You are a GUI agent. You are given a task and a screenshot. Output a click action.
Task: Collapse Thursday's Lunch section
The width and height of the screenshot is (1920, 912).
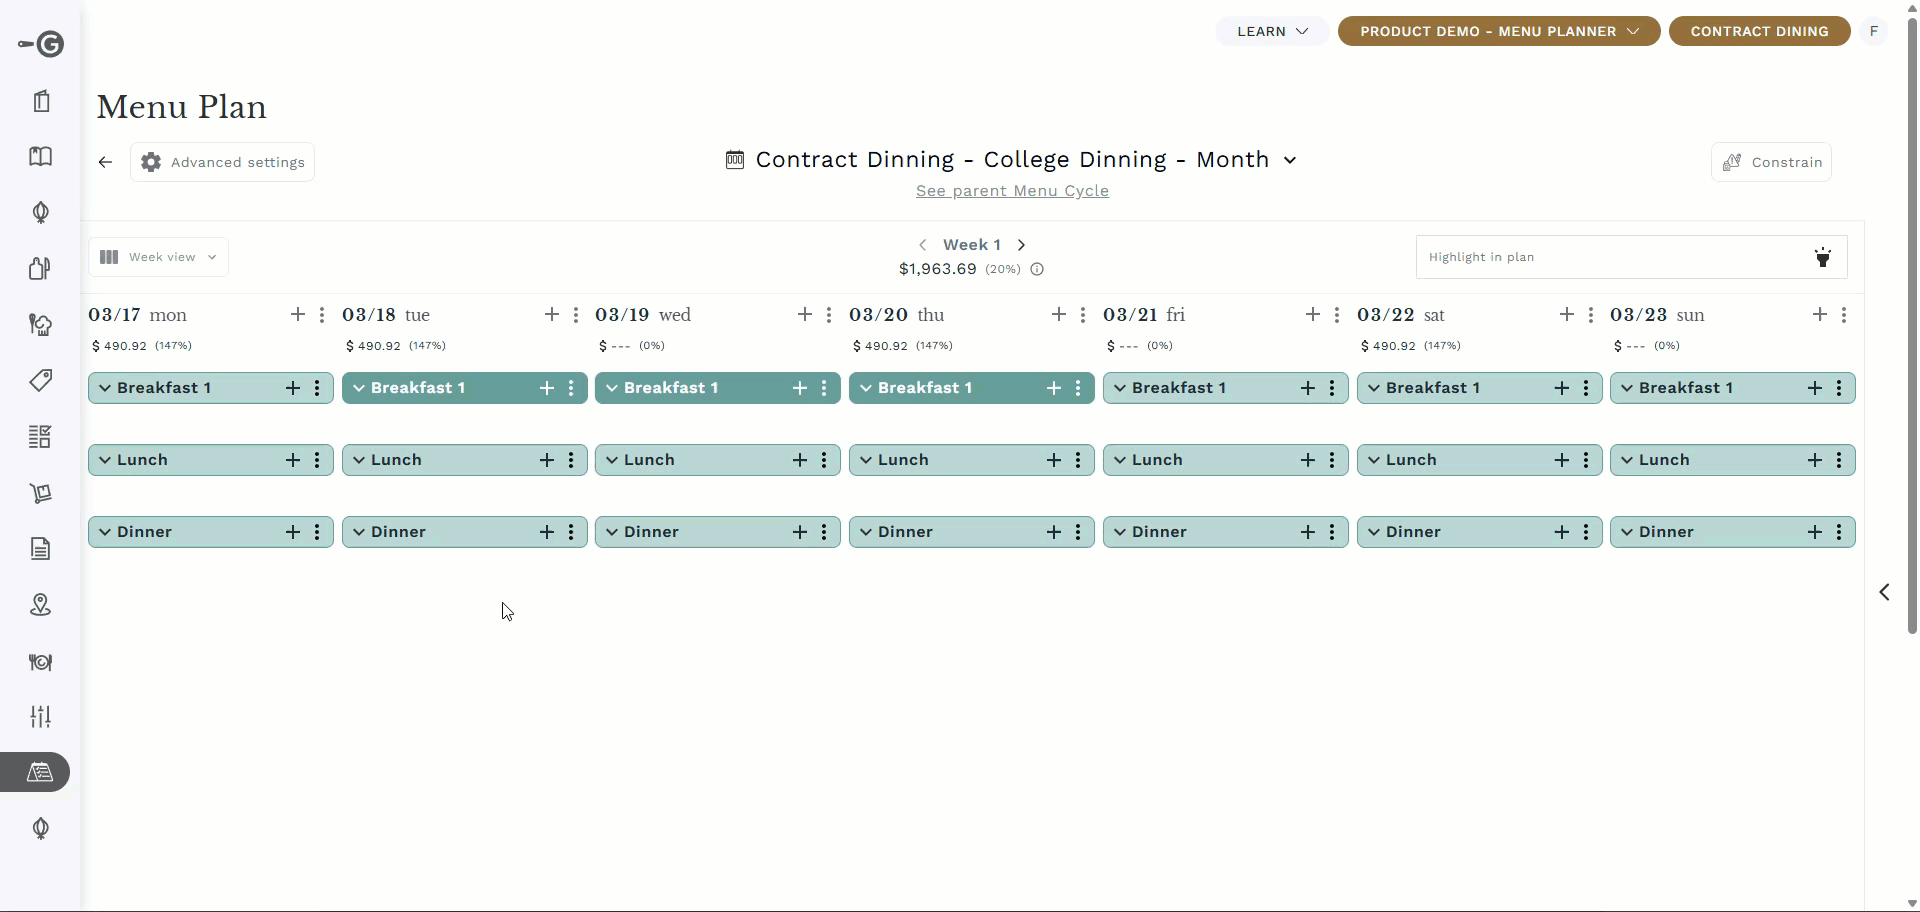866,460
